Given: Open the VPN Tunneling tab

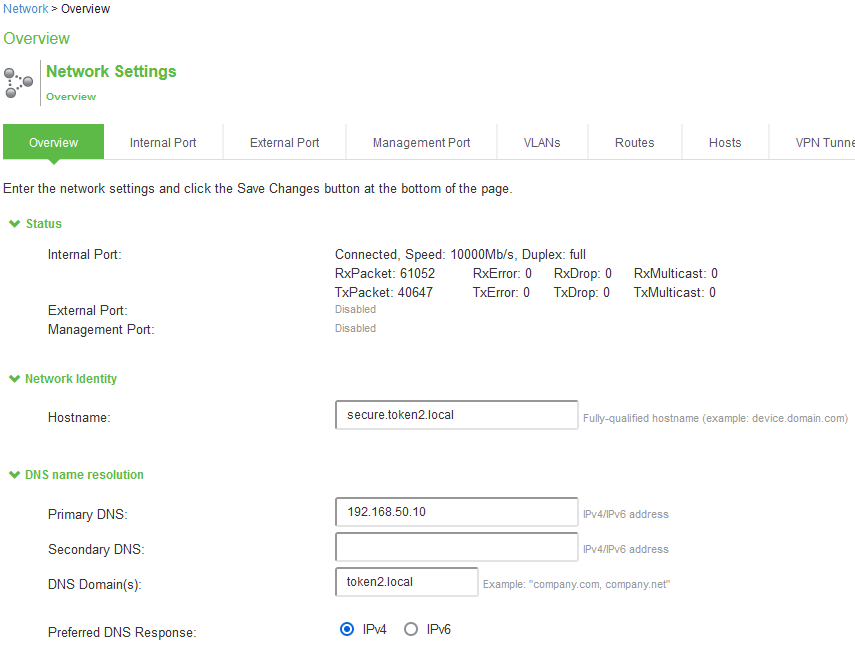Looking at the screenshot, I should (812, 142).
